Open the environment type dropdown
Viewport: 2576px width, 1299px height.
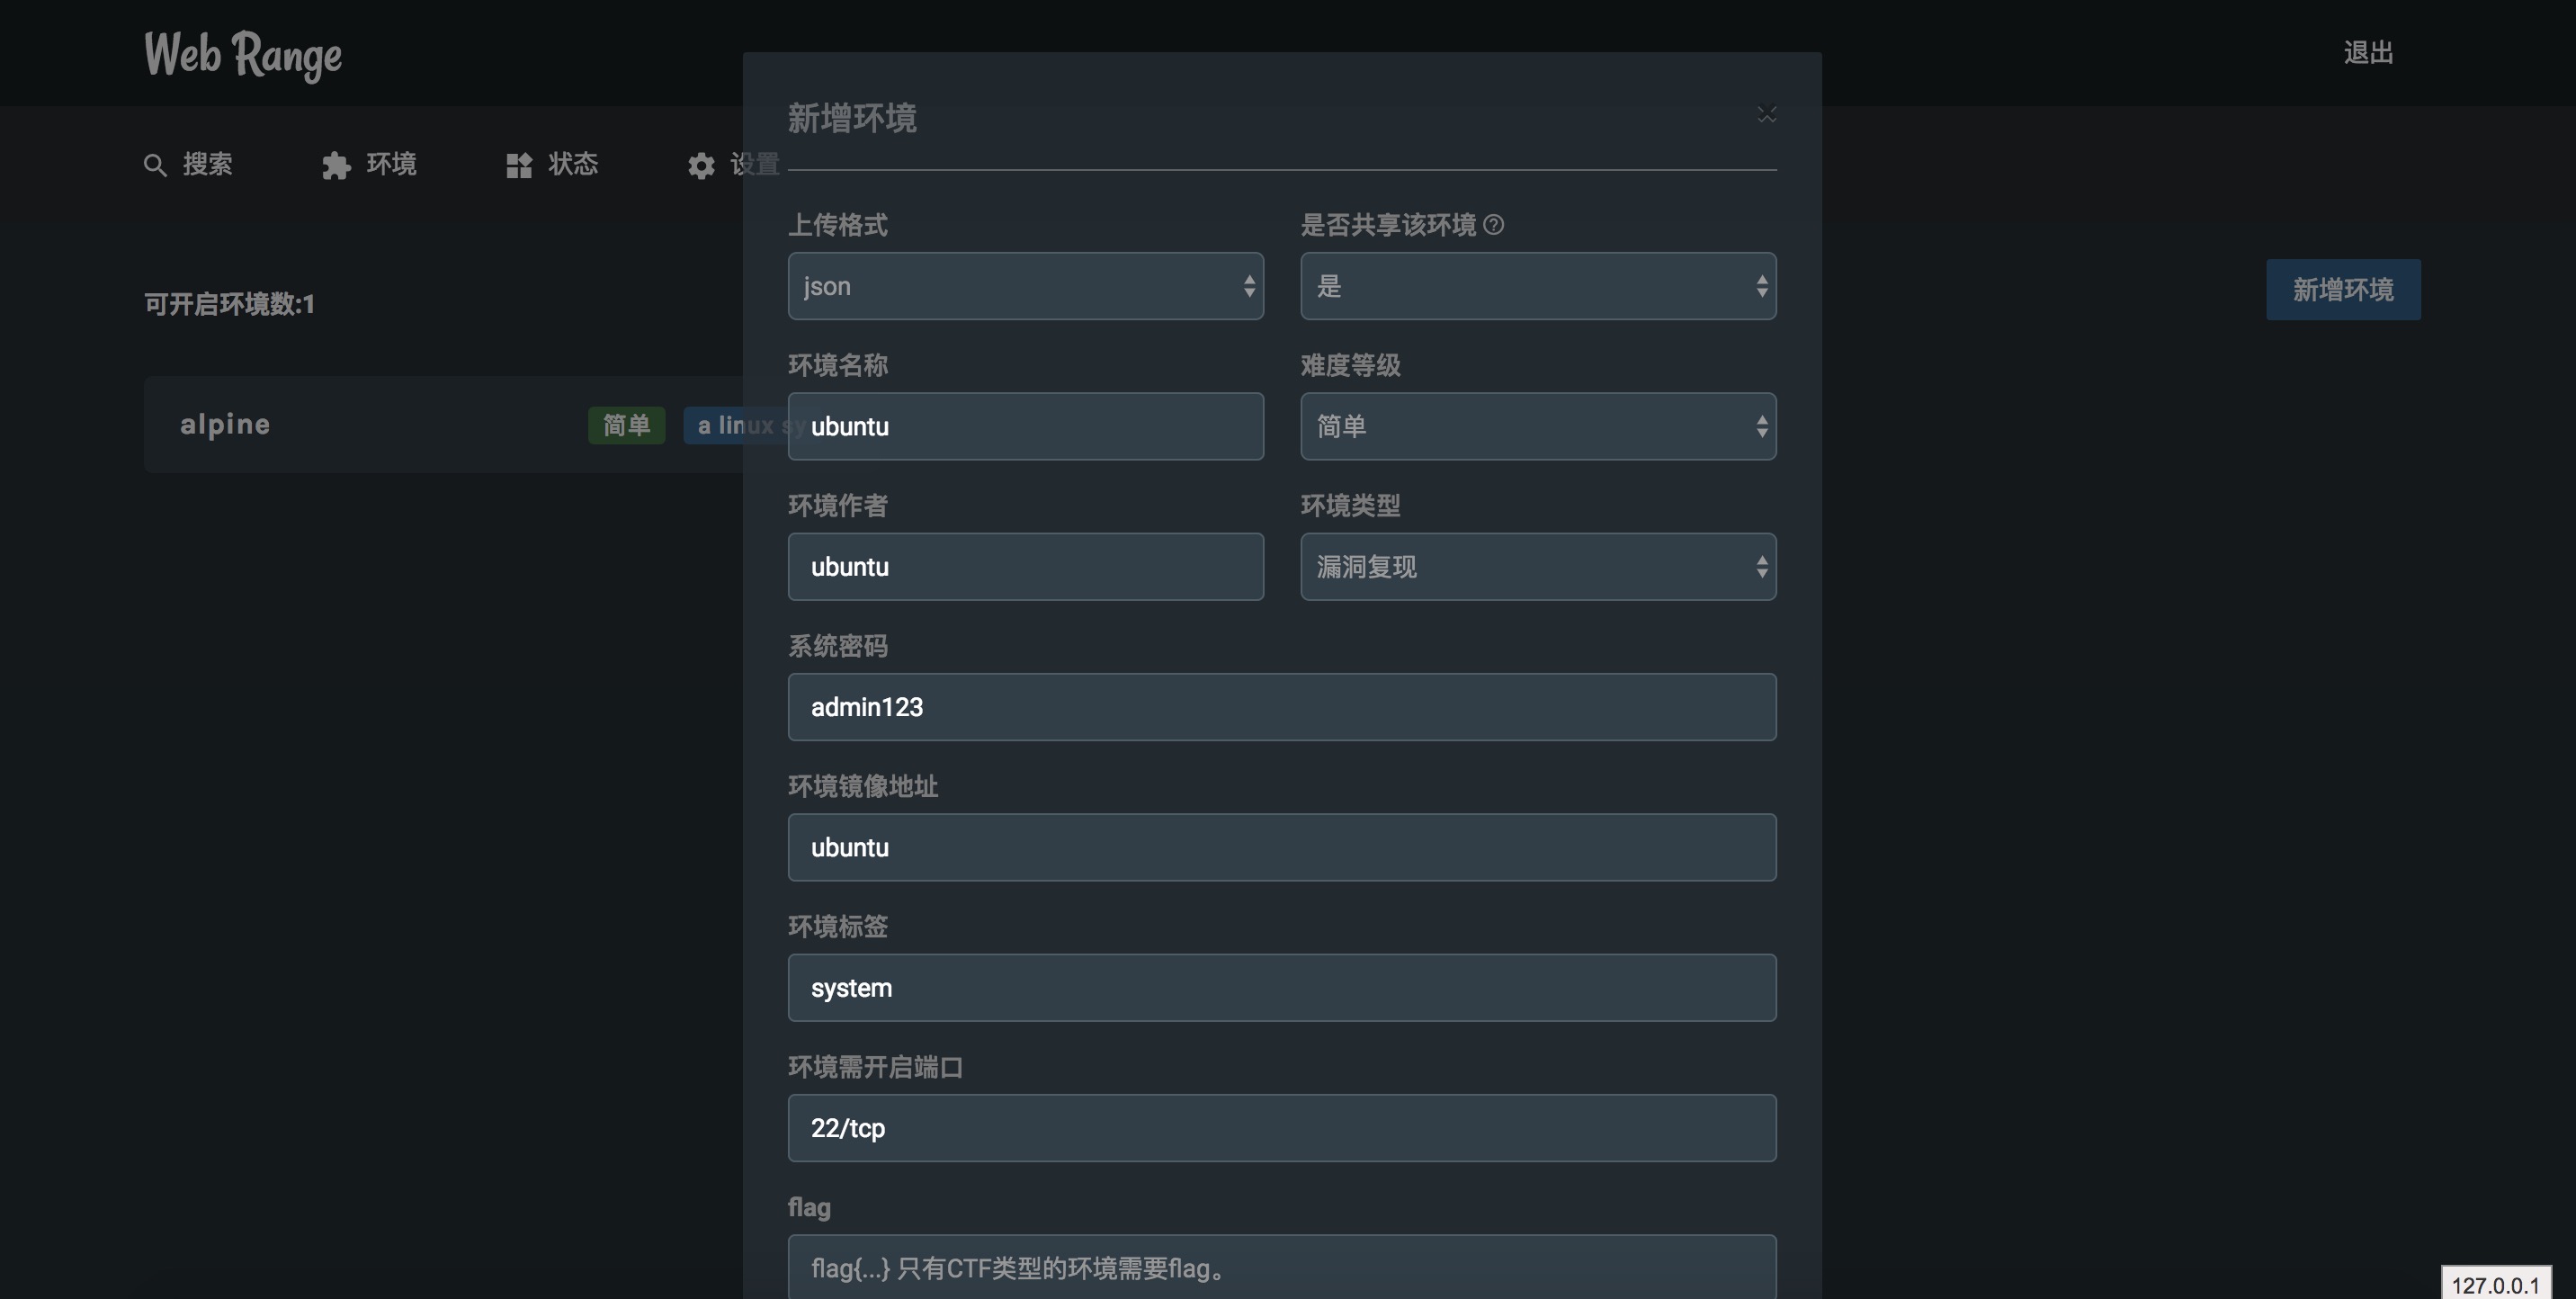click(x=1537, y=567)
